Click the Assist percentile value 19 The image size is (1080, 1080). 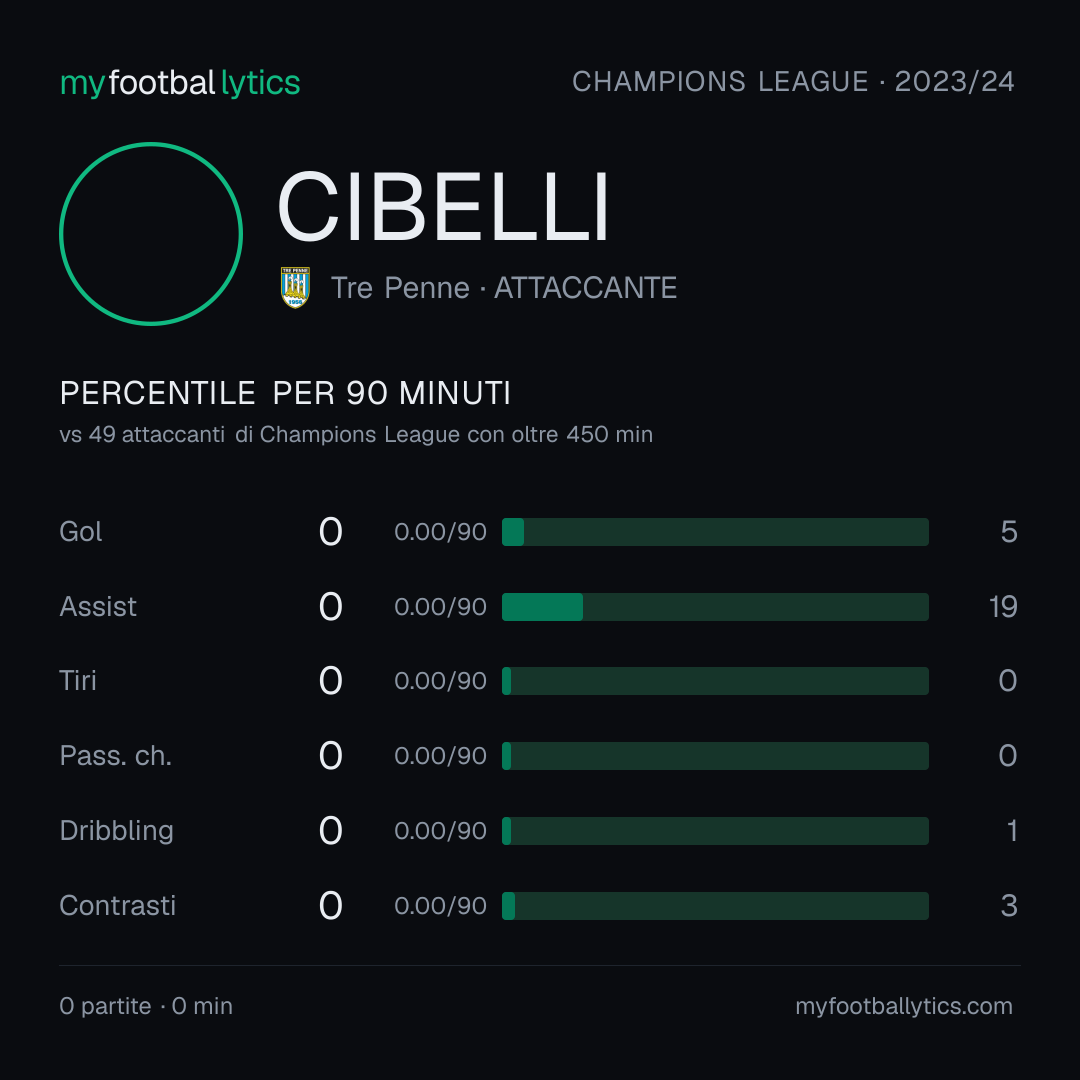click(1003, 607)
